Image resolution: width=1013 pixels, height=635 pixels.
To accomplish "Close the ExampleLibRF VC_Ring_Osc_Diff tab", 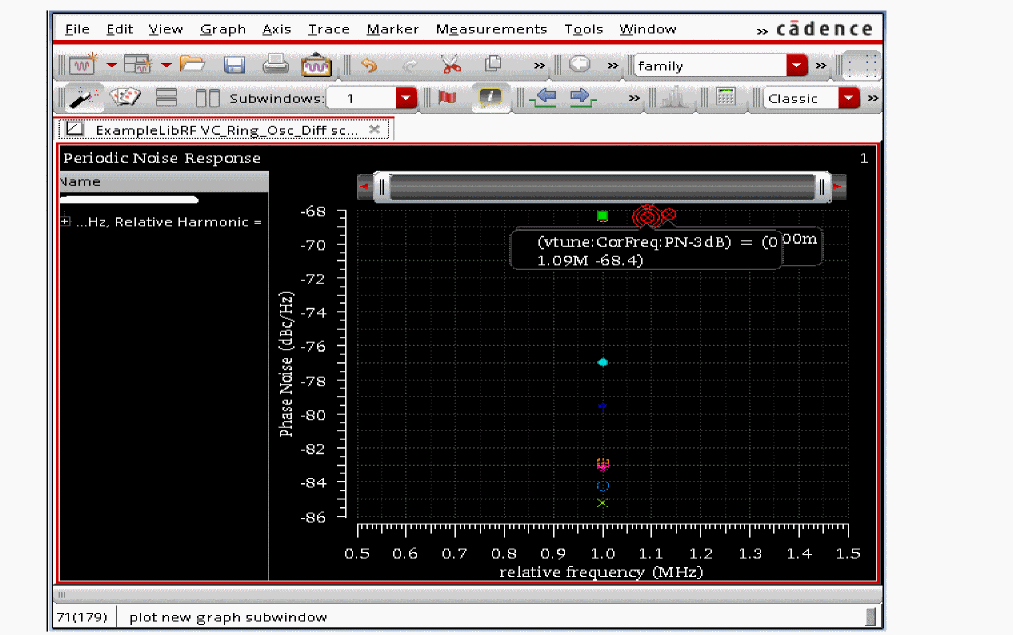I will (x=374, y=130).
